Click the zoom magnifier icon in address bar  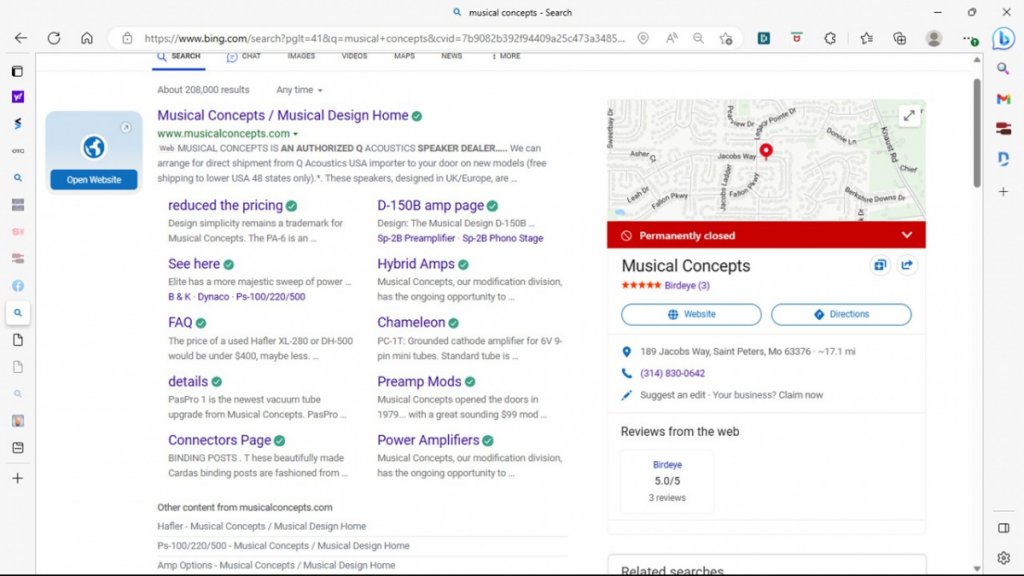tap(698, 38)
